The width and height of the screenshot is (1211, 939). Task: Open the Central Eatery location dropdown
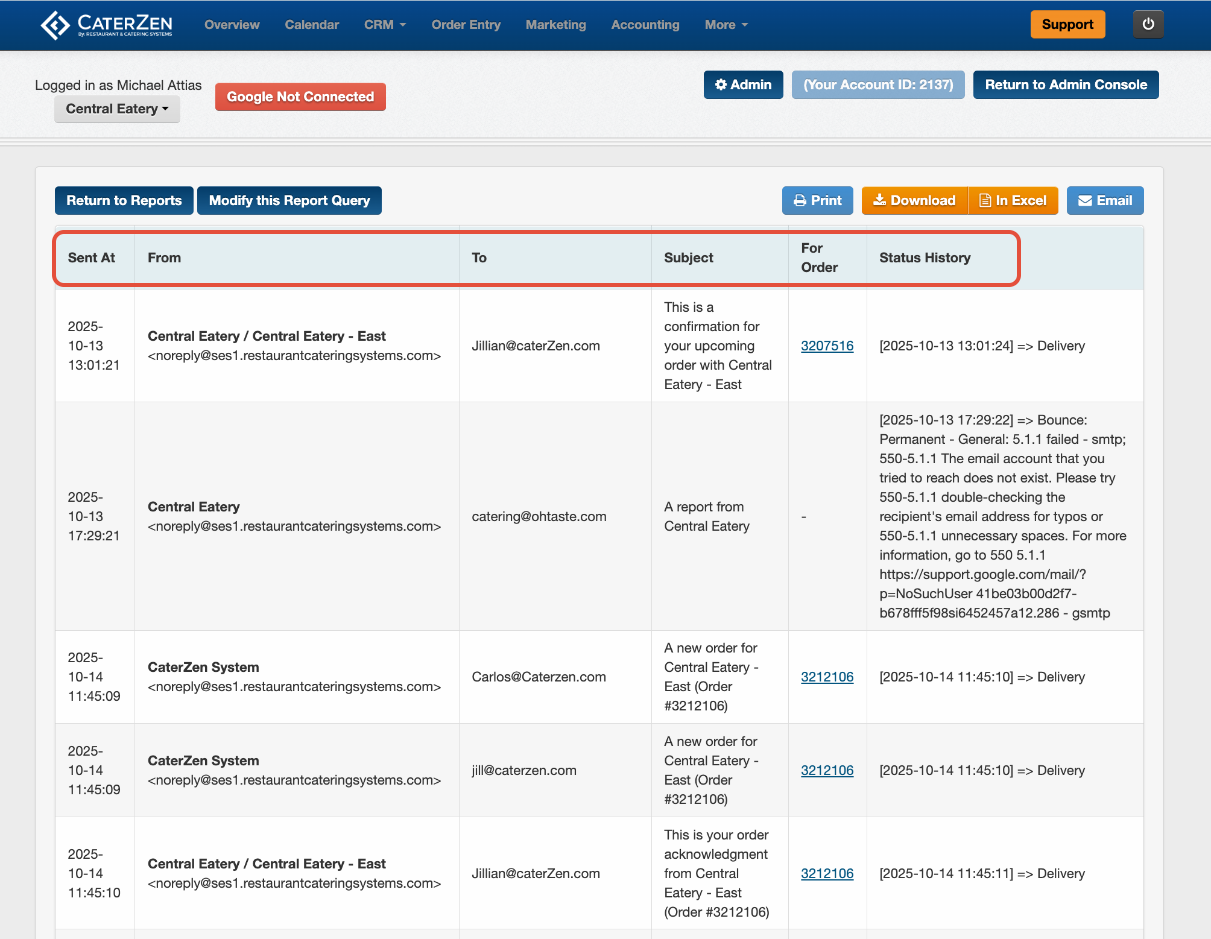[117, 109]
